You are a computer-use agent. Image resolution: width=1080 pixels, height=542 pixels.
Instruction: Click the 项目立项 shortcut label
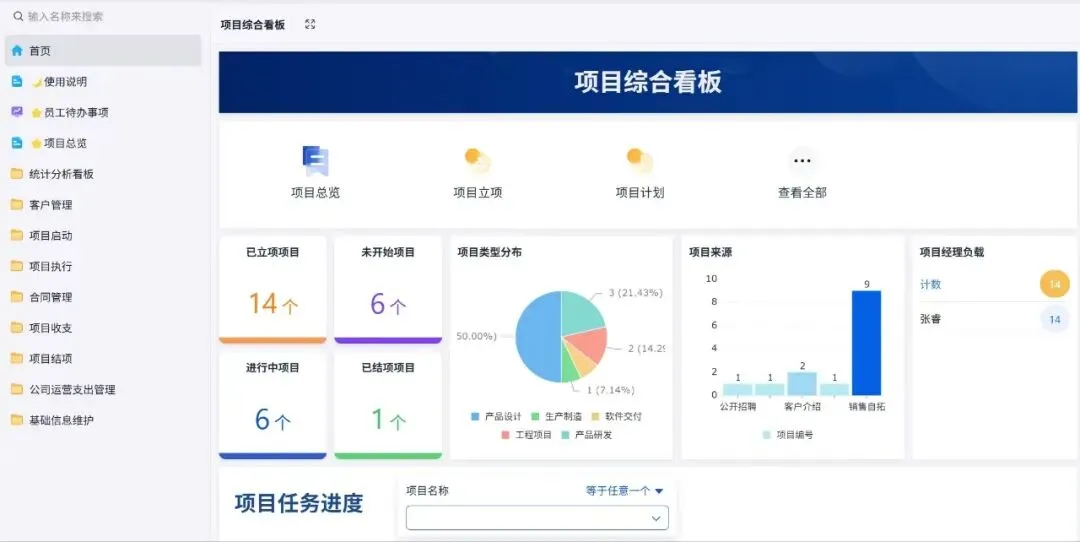click(x=477, y=193)
